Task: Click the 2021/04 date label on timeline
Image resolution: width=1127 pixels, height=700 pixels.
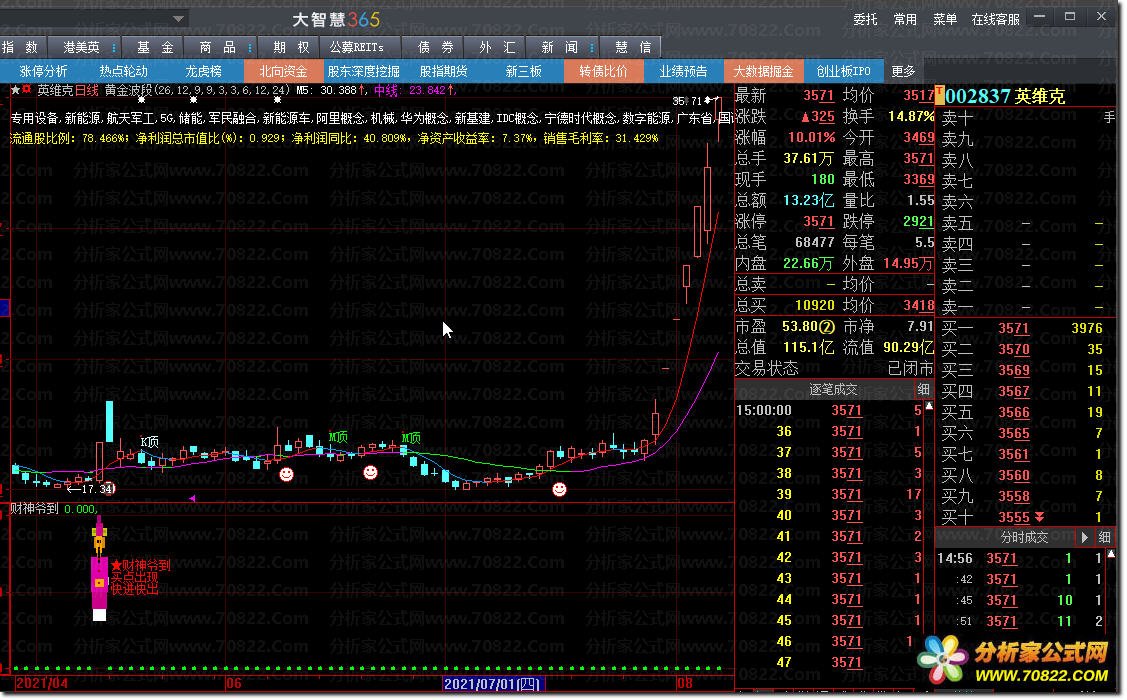Action: 42,683
